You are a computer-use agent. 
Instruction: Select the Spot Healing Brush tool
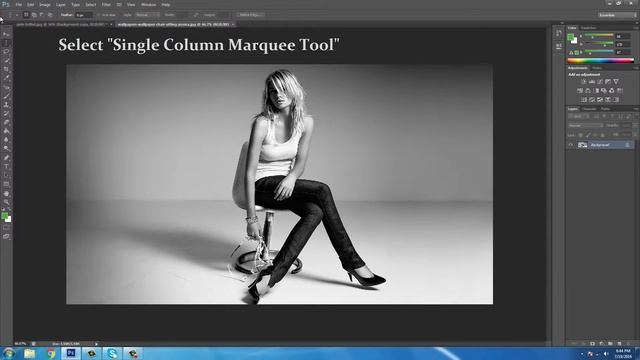(x=6, y=87)
